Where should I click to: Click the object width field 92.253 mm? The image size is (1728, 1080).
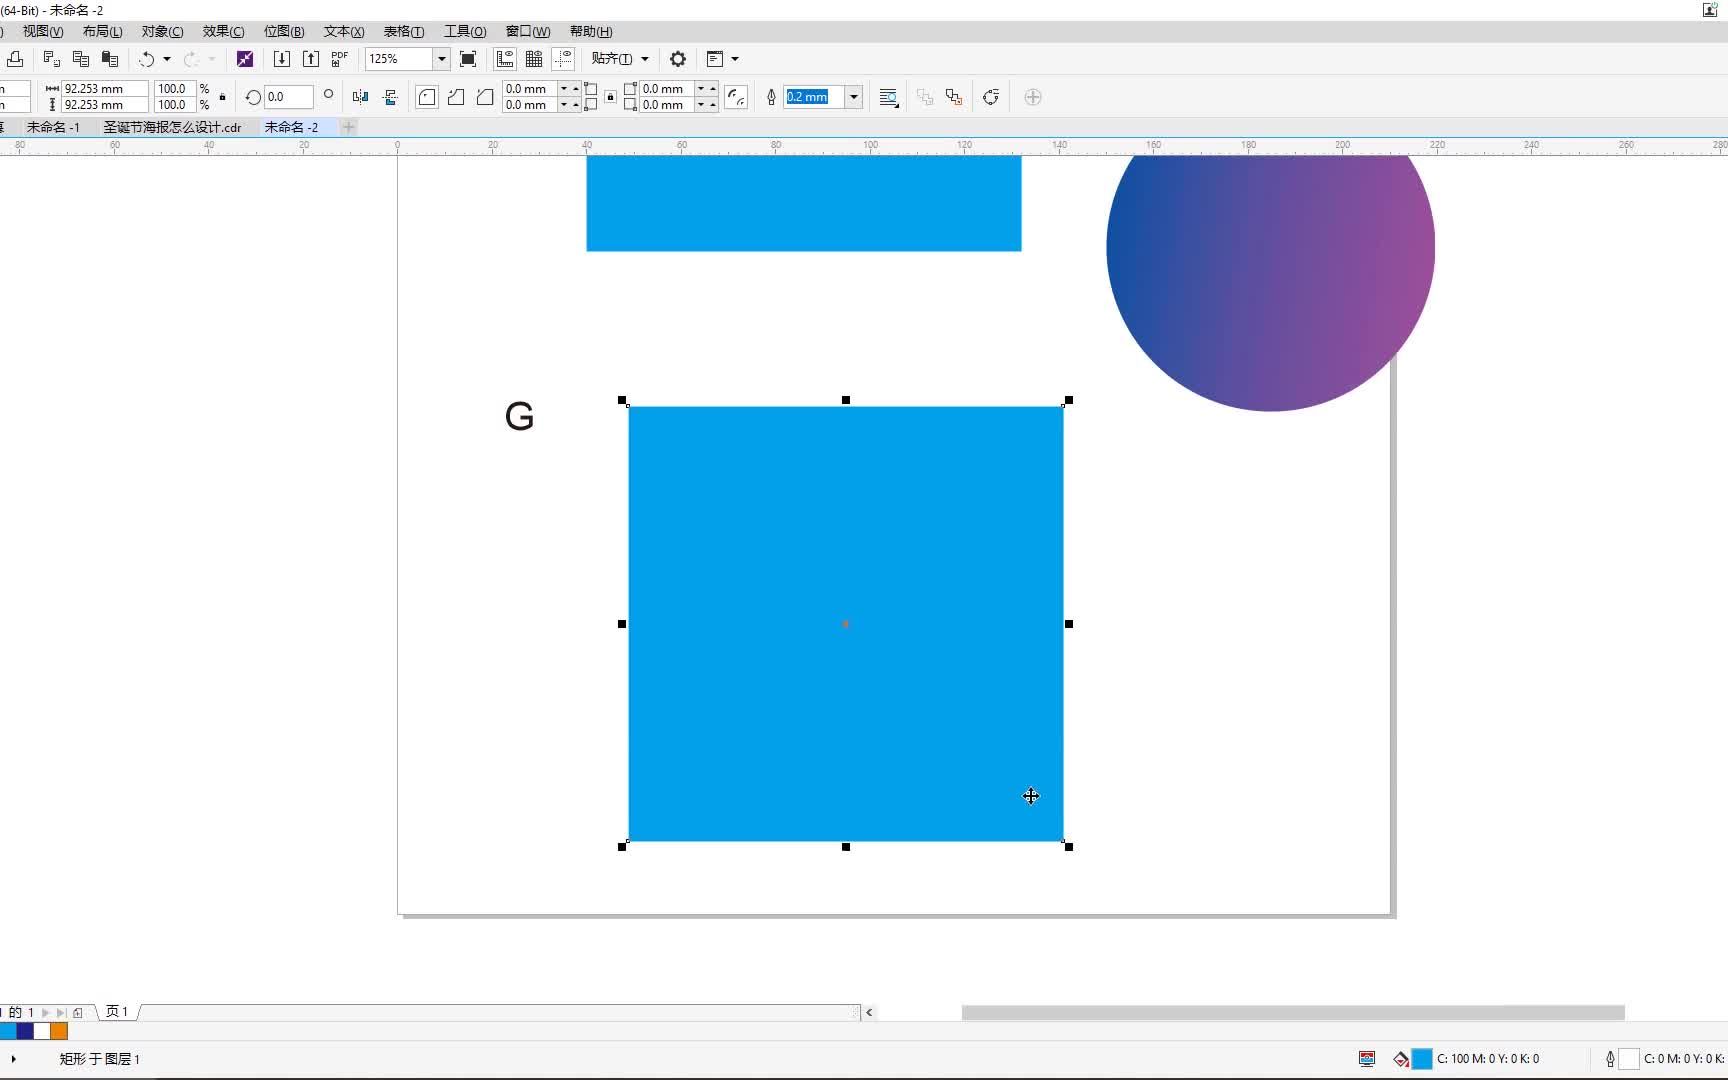[104, 89]
